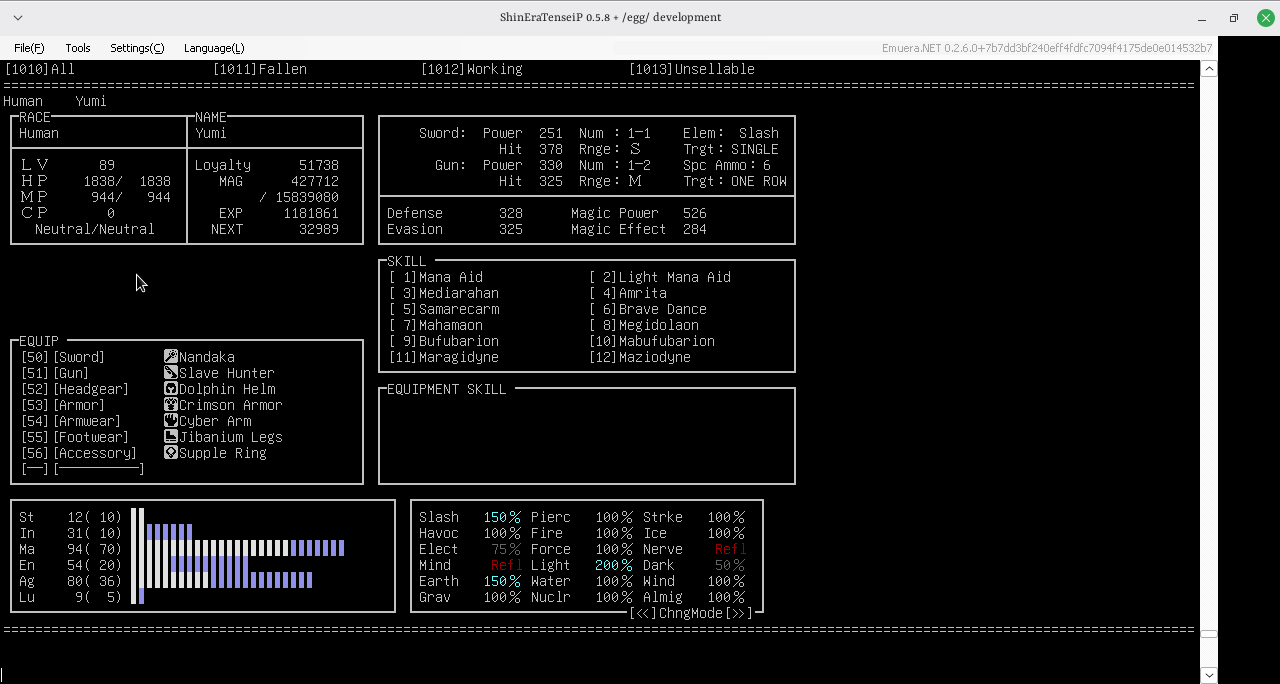Click the scrollbar down arrow
This screenshot has width=1280, height=684.
[x=1209, y=675]
